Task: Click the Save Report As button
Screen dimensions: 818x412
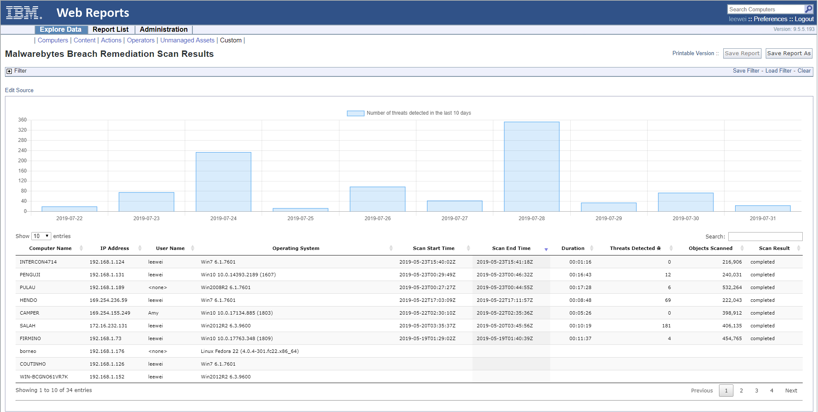Action: pos(789,53)
